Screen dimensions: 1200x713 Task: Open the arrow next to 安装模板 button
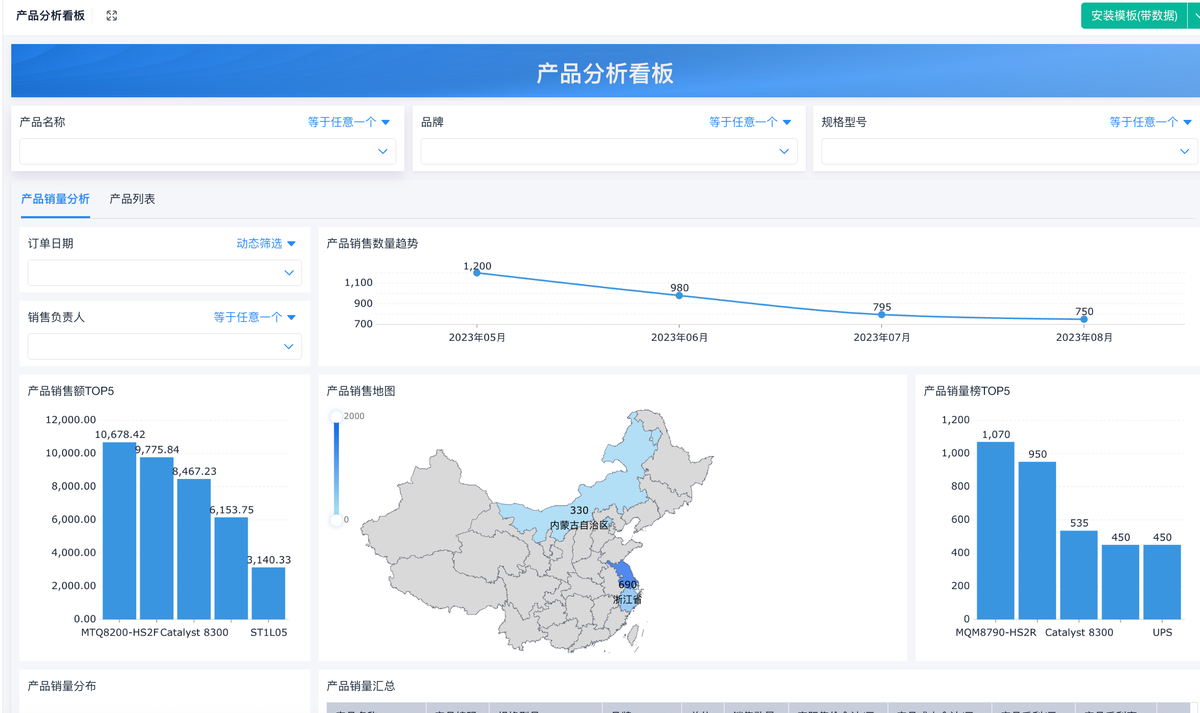click(1193, 16)
